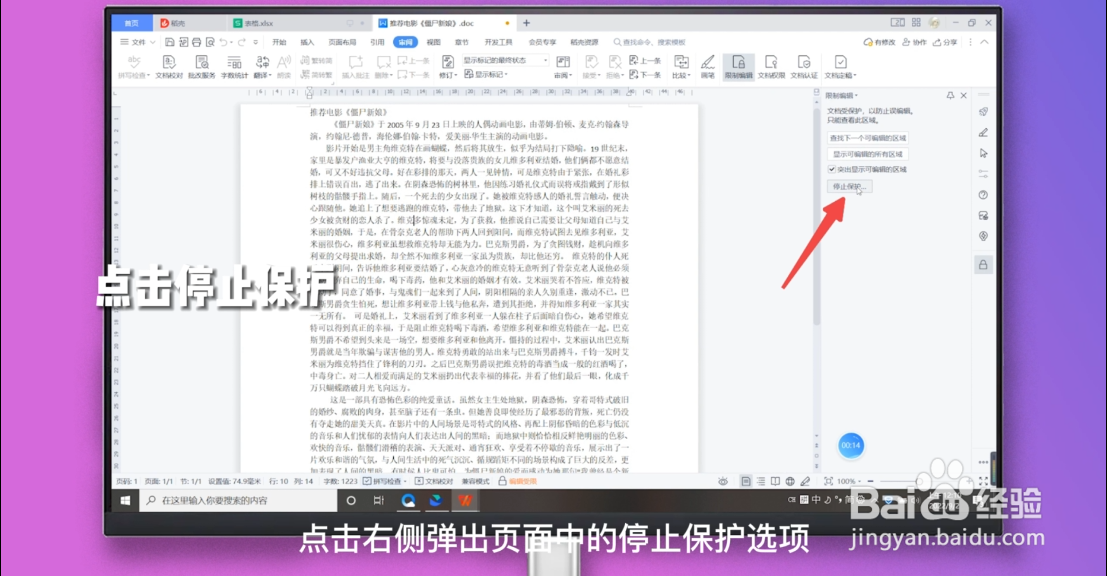The height and width of the screenshot is (576, 1107).
Task: Click the 分享 share button
Action: [x=945, y=42]
